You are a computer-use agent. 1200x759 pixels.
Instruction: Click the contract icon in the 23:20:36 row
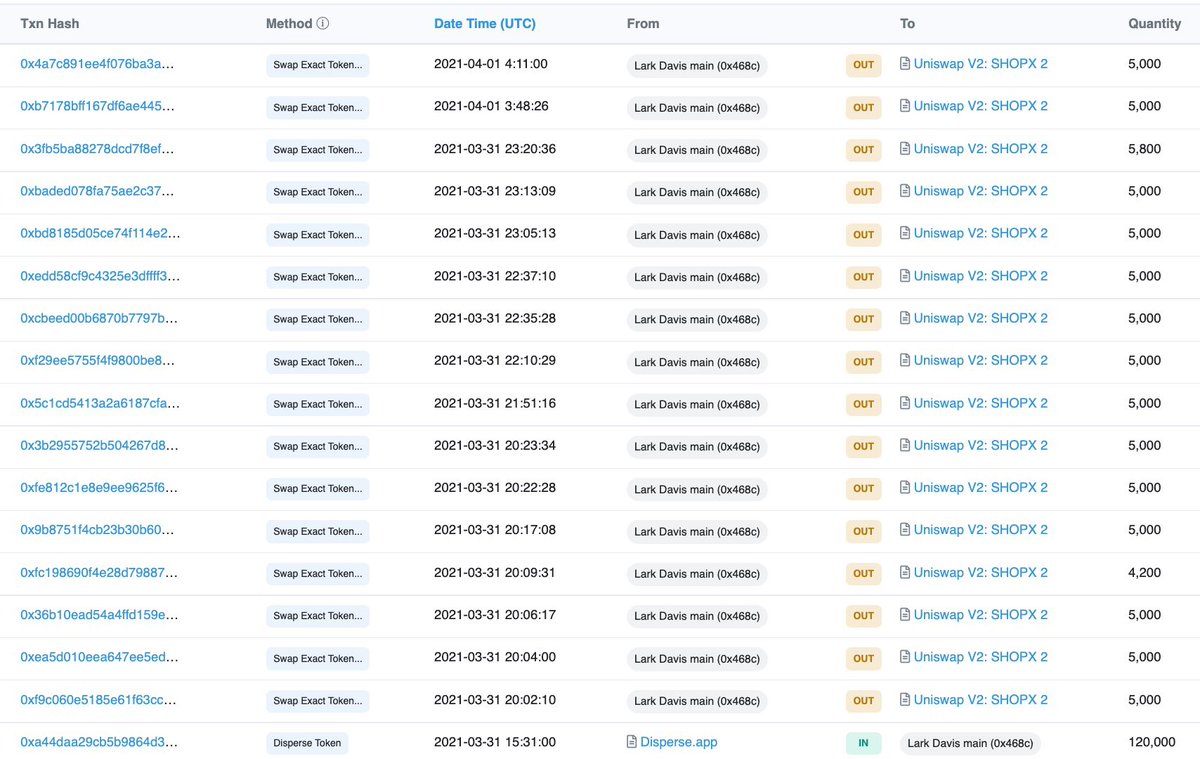tap(905, 149)
